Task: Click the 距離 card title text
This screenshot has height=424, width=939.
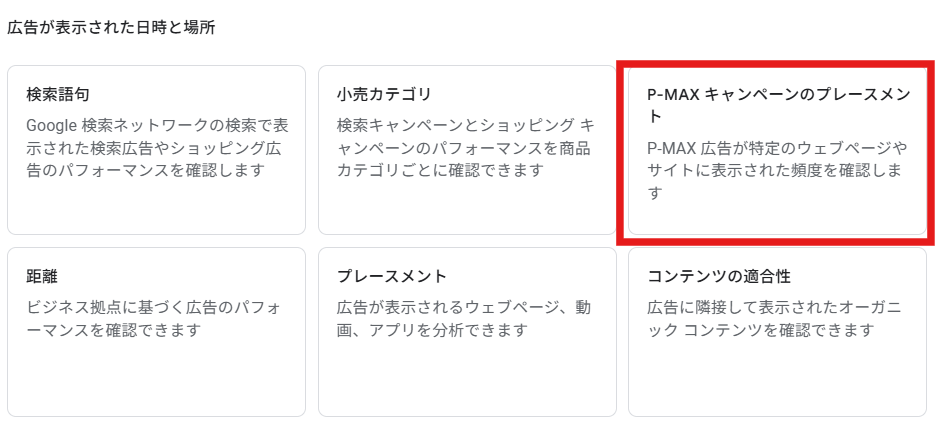Action: pos(42,276)
